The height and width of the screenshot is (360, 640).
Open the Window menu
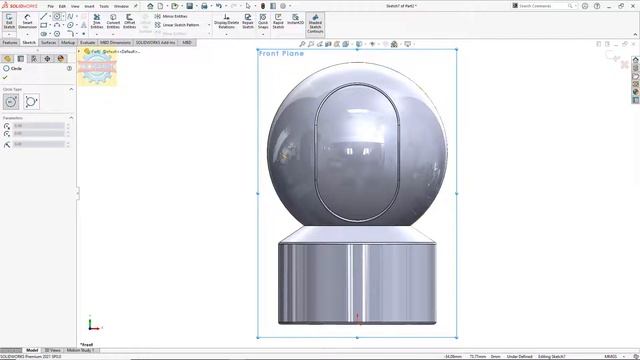(121, 6)
